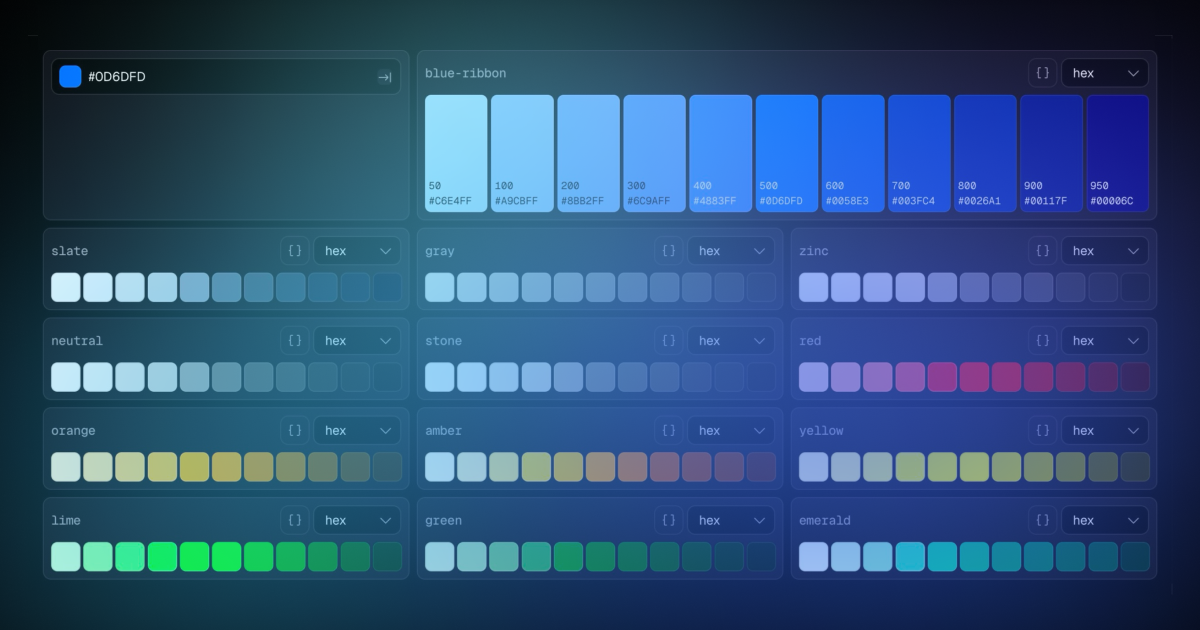The height and width of the screenshot is (630, 1200).
Task: Click the {} code icon for slate palette
Action: [294, 250]
